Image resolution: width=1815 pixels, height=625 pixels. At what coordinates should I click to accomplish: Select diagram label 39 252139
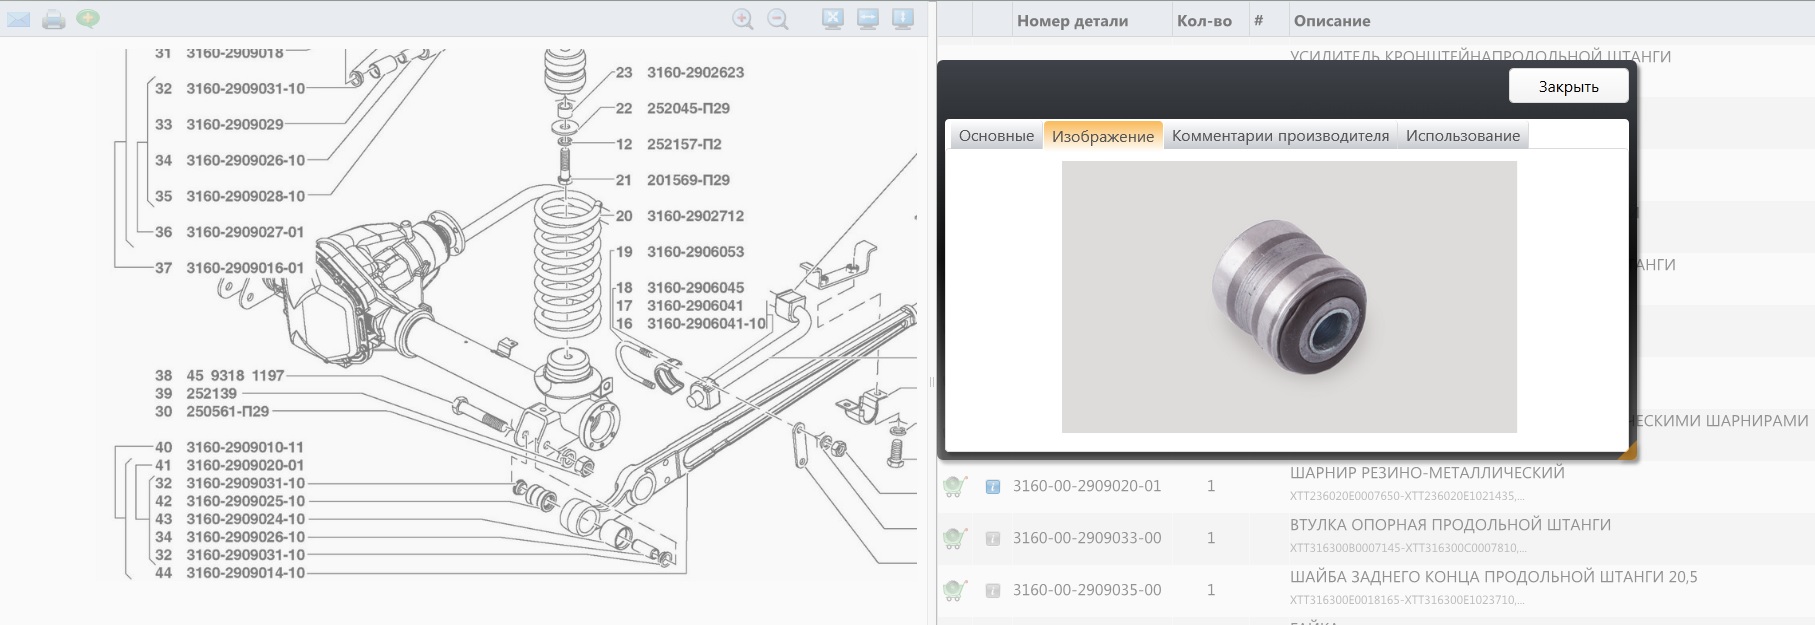click(x=195, y=394)
